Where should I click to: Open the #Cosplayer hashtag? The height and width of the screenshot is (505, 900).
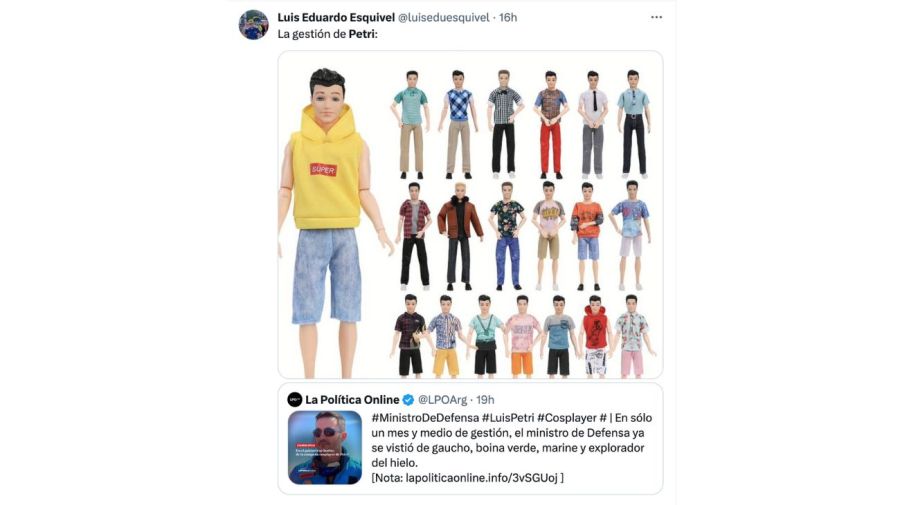pyautogui.click(x=567, y=418)
